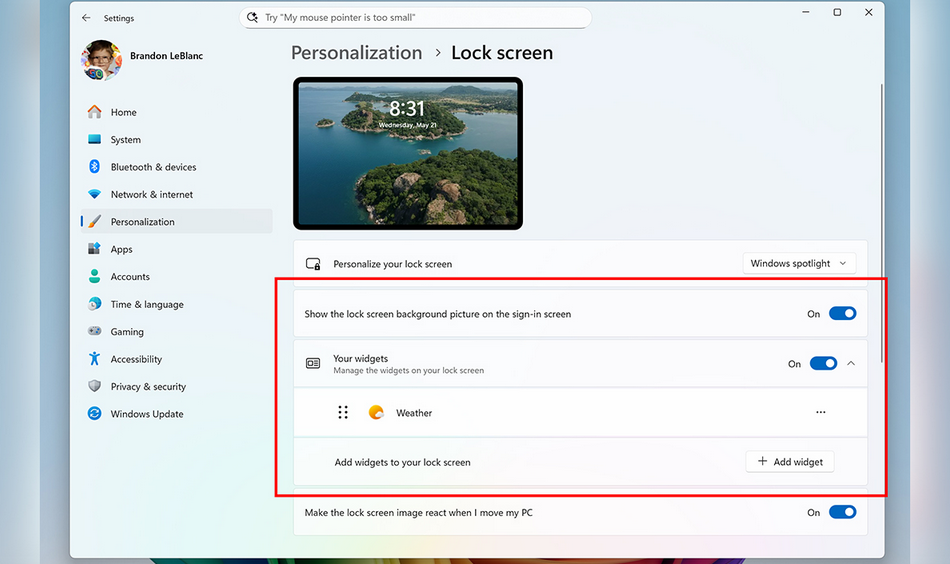Open Brandon LeBlanc's profile picture
Image resolution: width=950 pixels, height=564 pixels.
[x=101, y=60]
